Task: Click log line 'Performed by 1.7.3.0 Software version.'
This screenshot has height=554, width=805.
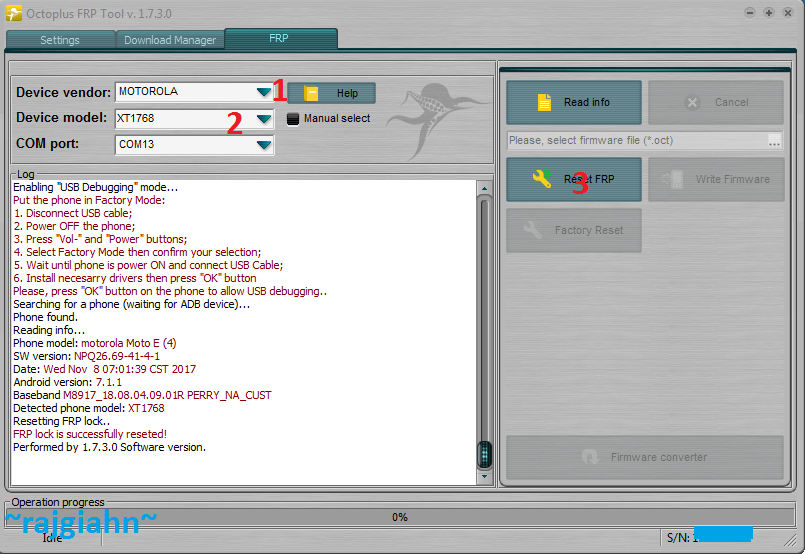Action: (109, 447)
